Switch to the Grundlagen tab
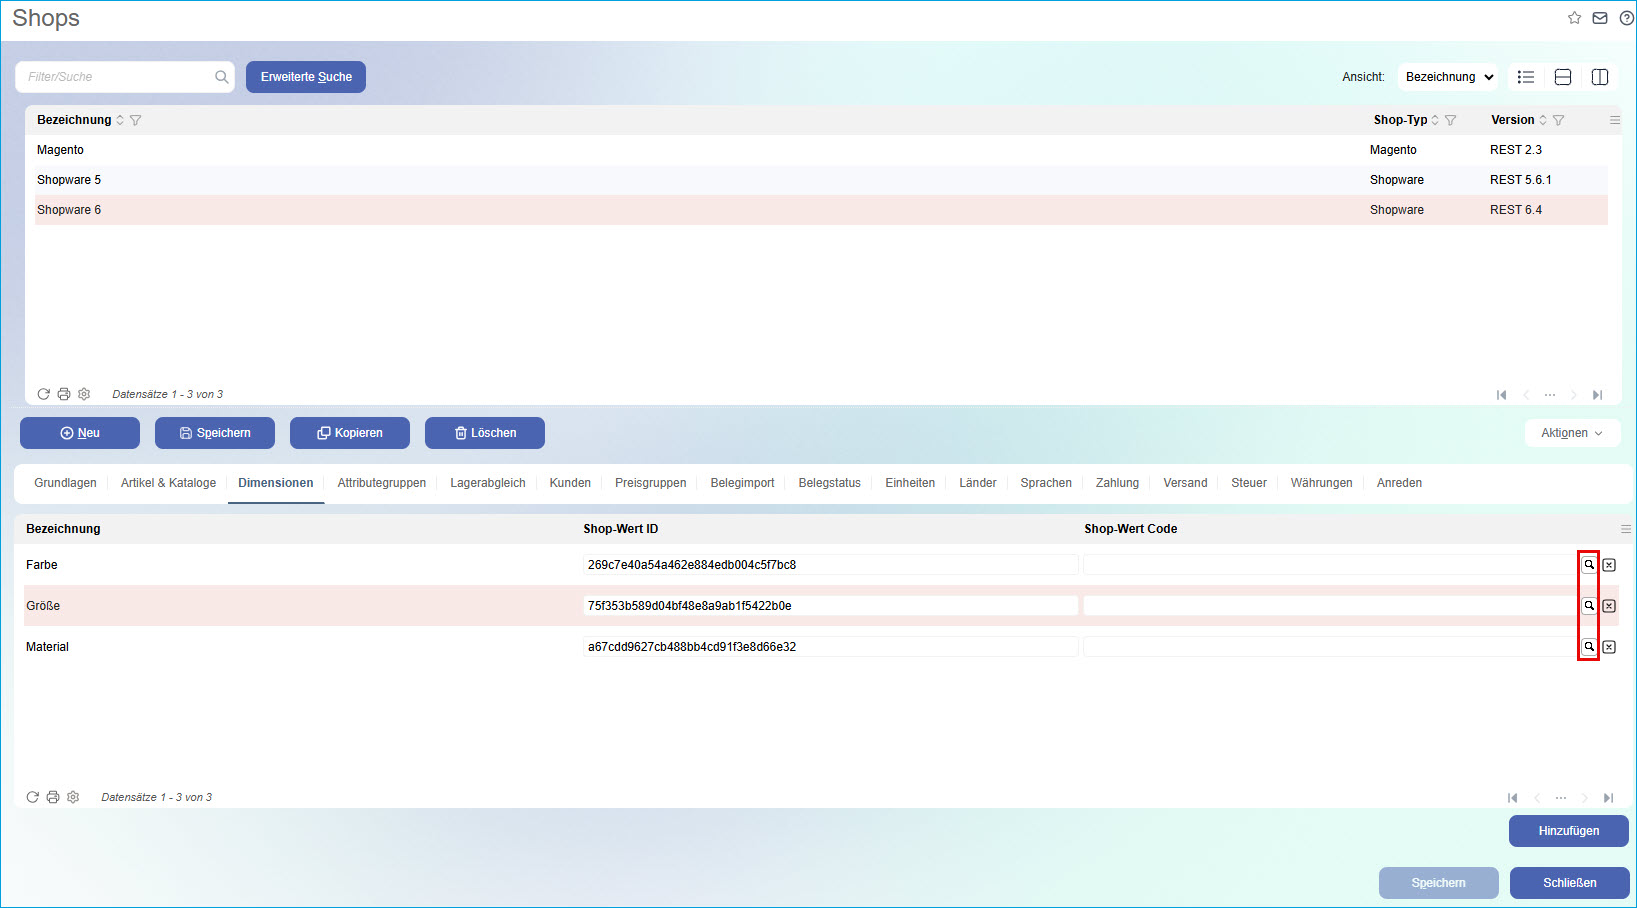Image resolution: width=1637 pixels, height=908 pixels. pyautogui.click(x=65, y=483)
